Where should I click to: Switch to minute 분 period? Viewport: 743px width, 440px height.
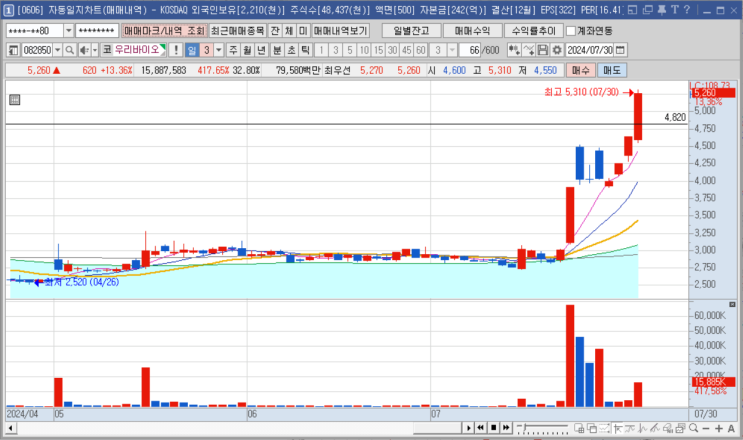[277, 50]
